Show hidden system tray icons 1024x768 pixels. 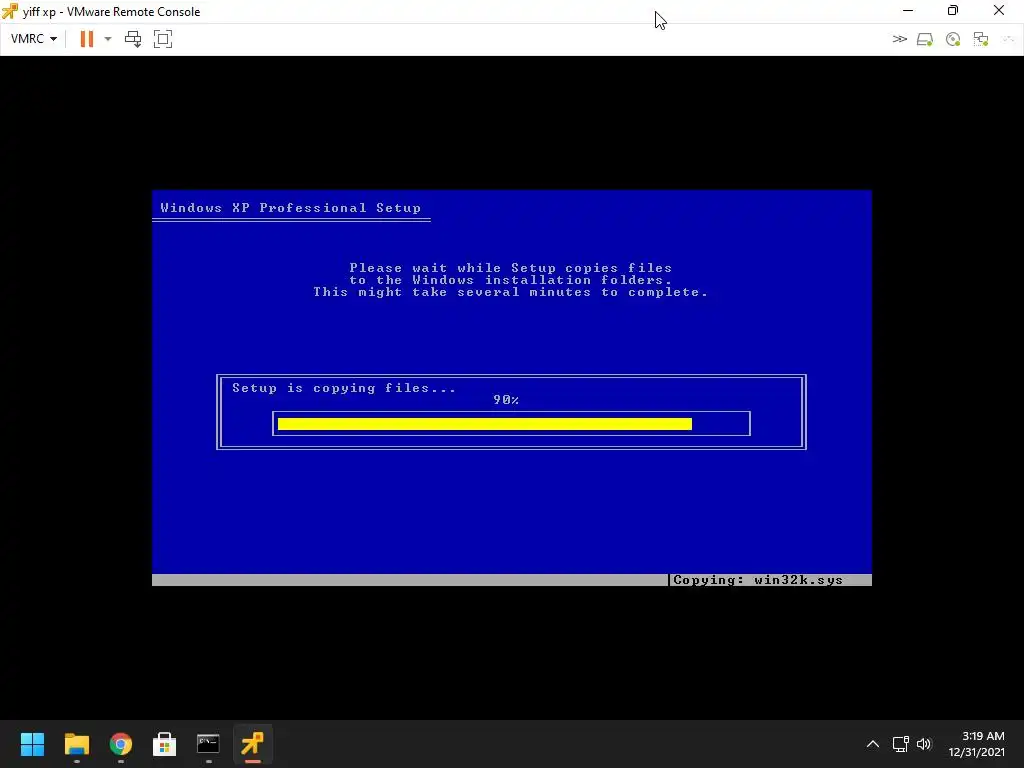tap(872, 744)
